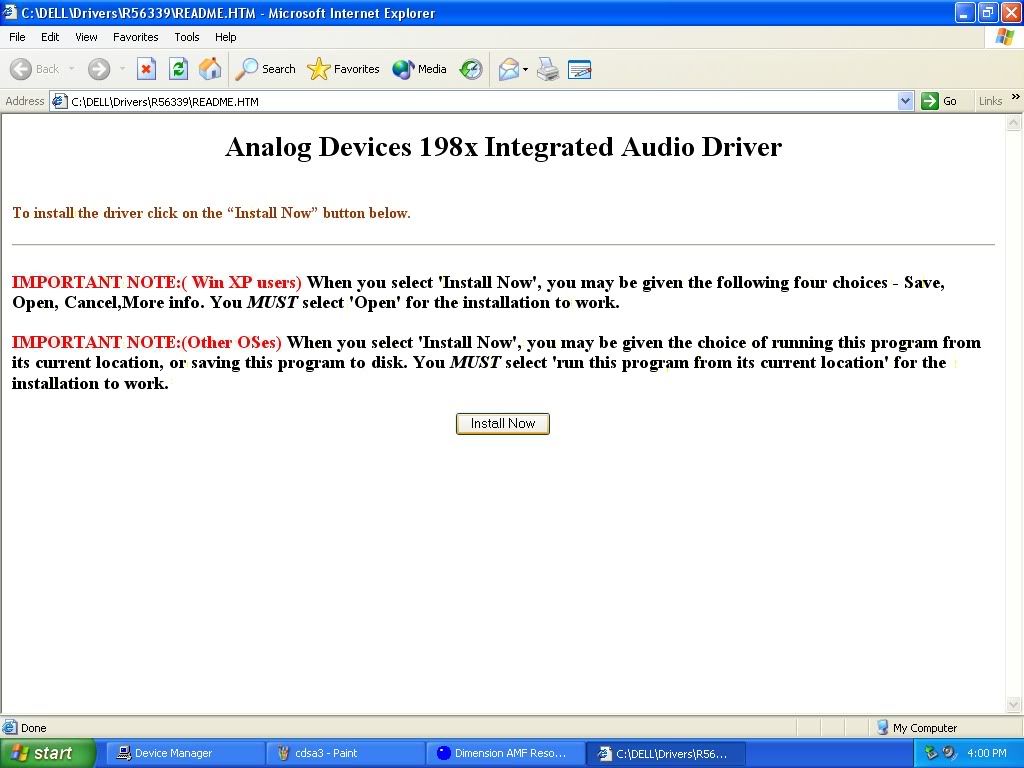Go to the Home page
Image resolution: width=1024 pixels, height=768 pixels.
tap(210, 69)
